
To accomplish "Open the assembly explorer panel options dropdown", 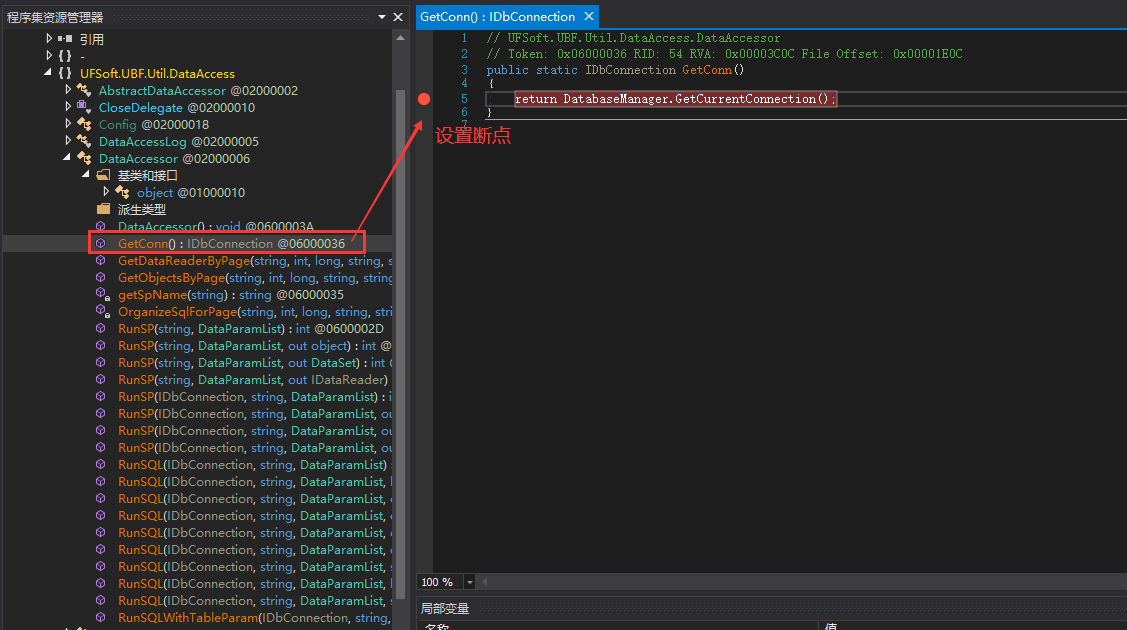I will [382, 17].
